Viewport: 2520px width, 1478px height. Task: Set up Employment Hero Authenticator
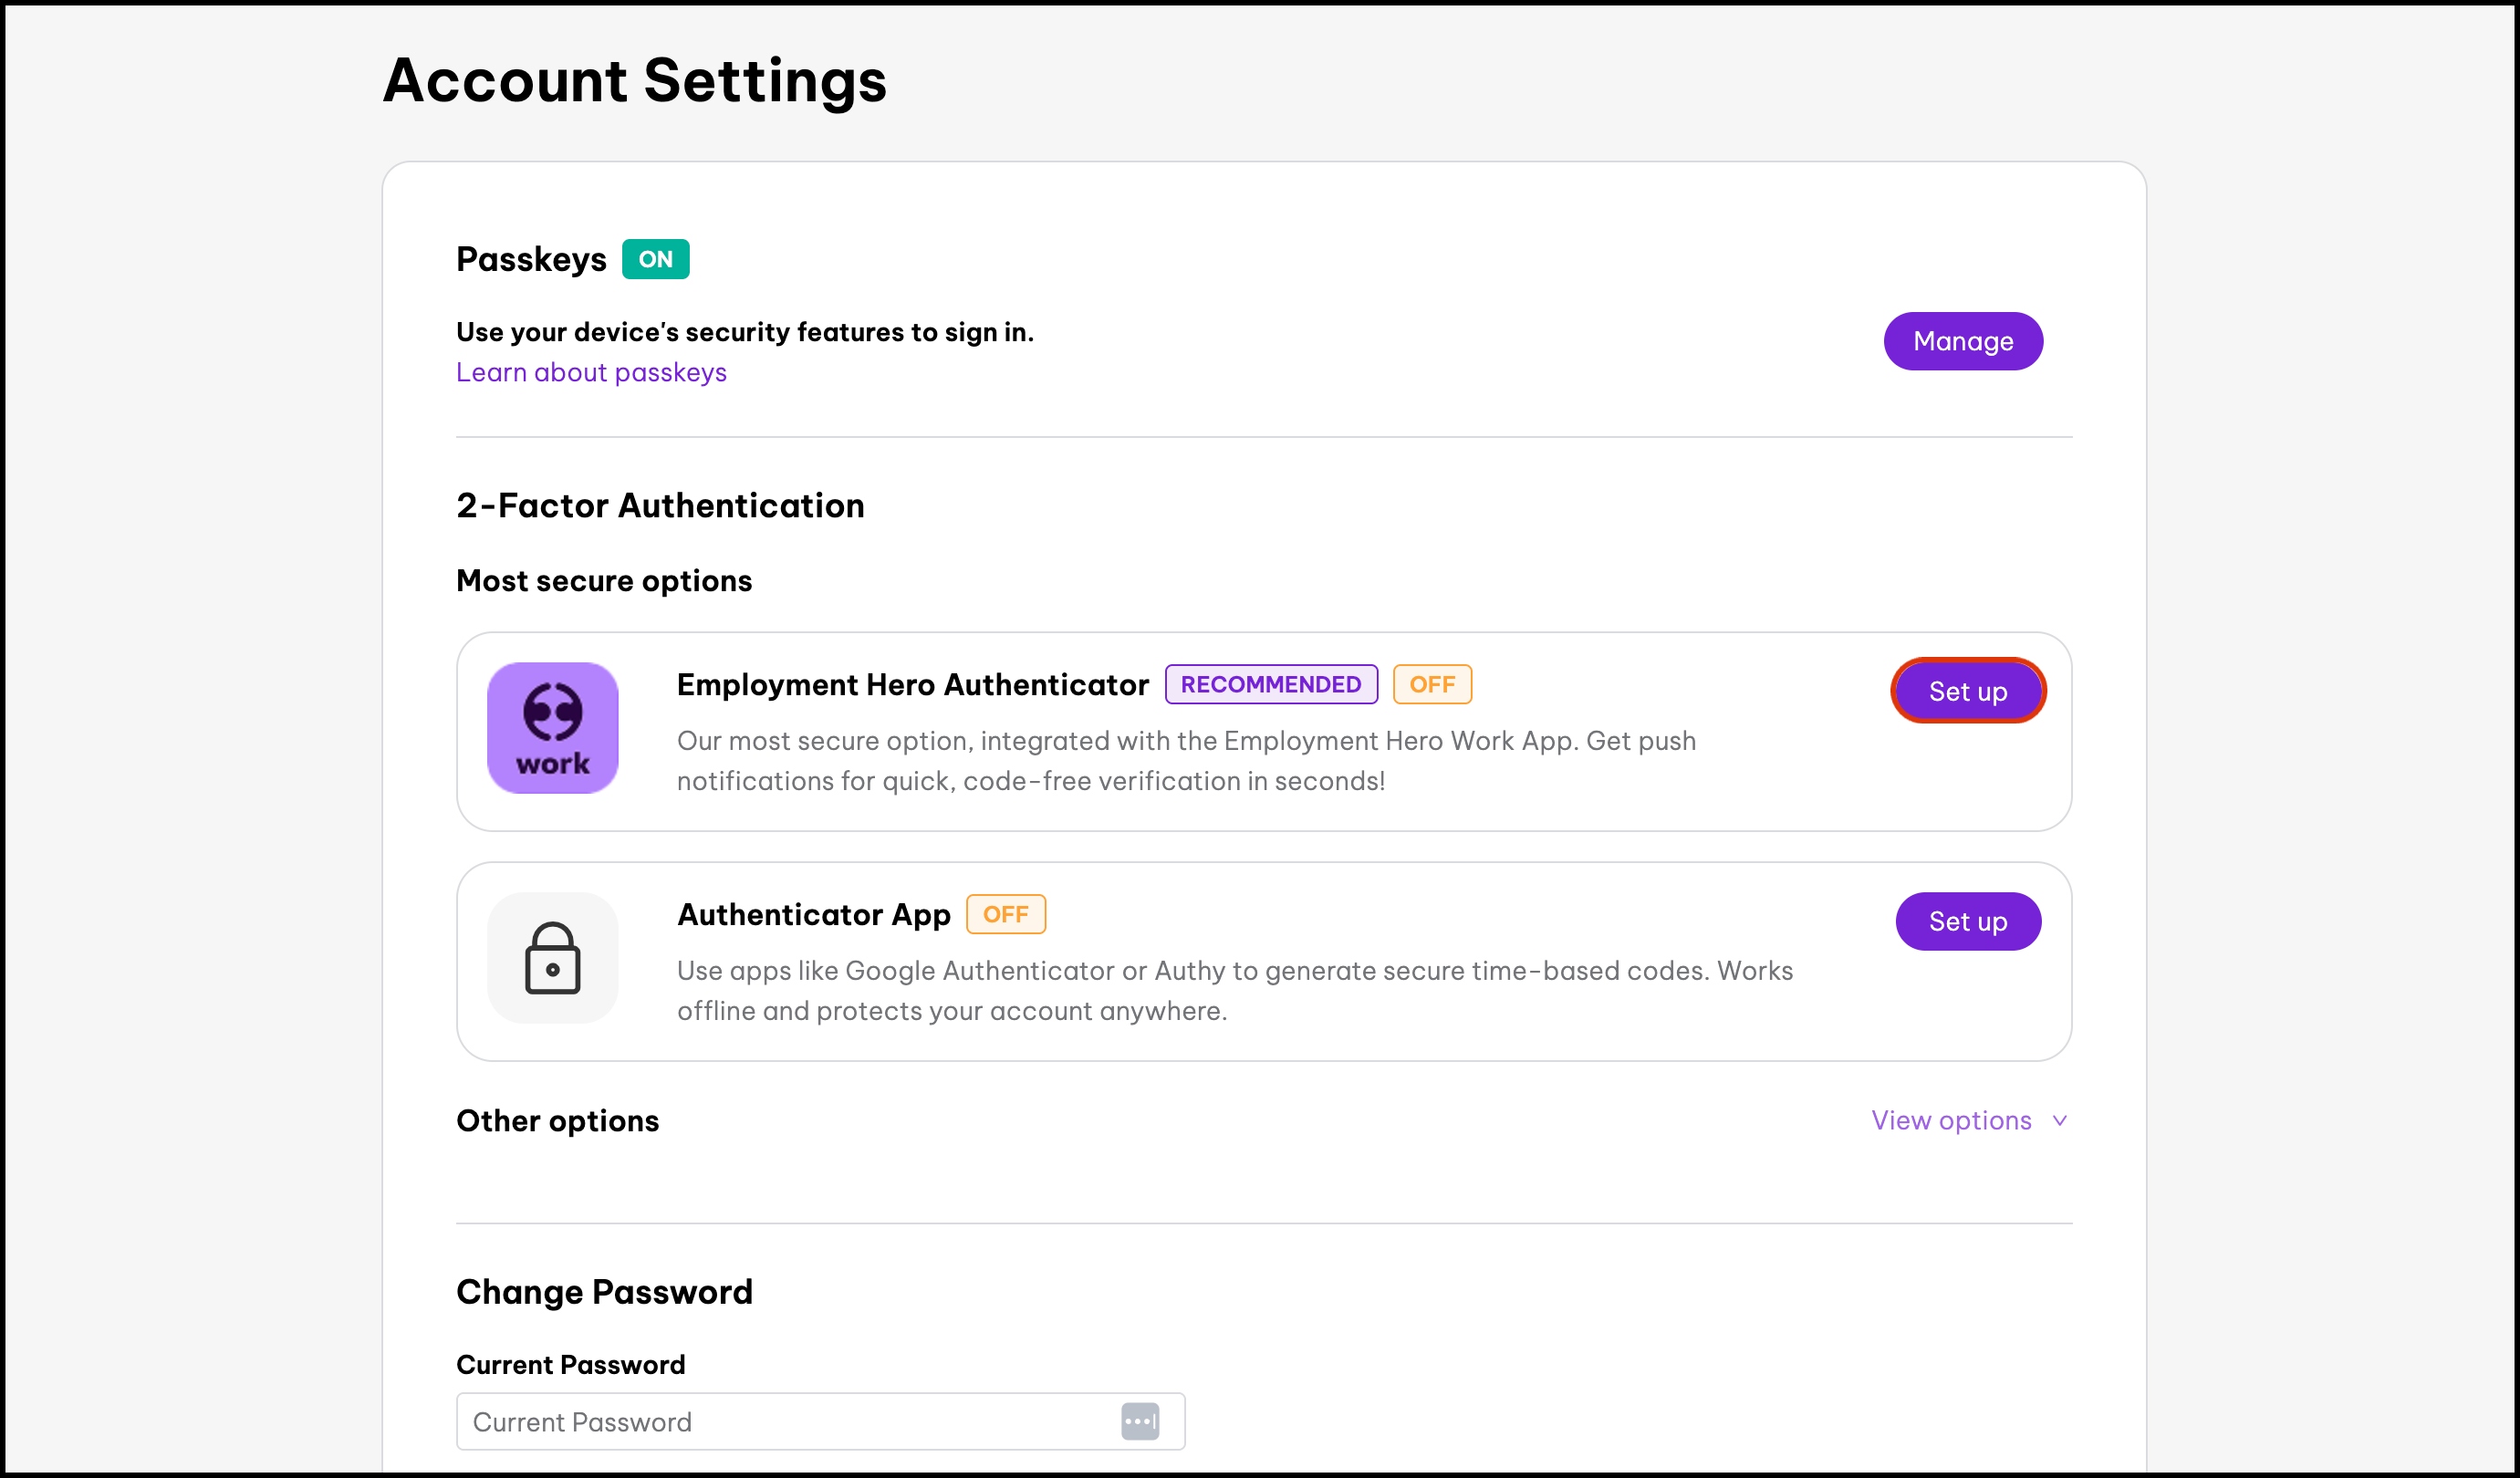coord(1967,691)
